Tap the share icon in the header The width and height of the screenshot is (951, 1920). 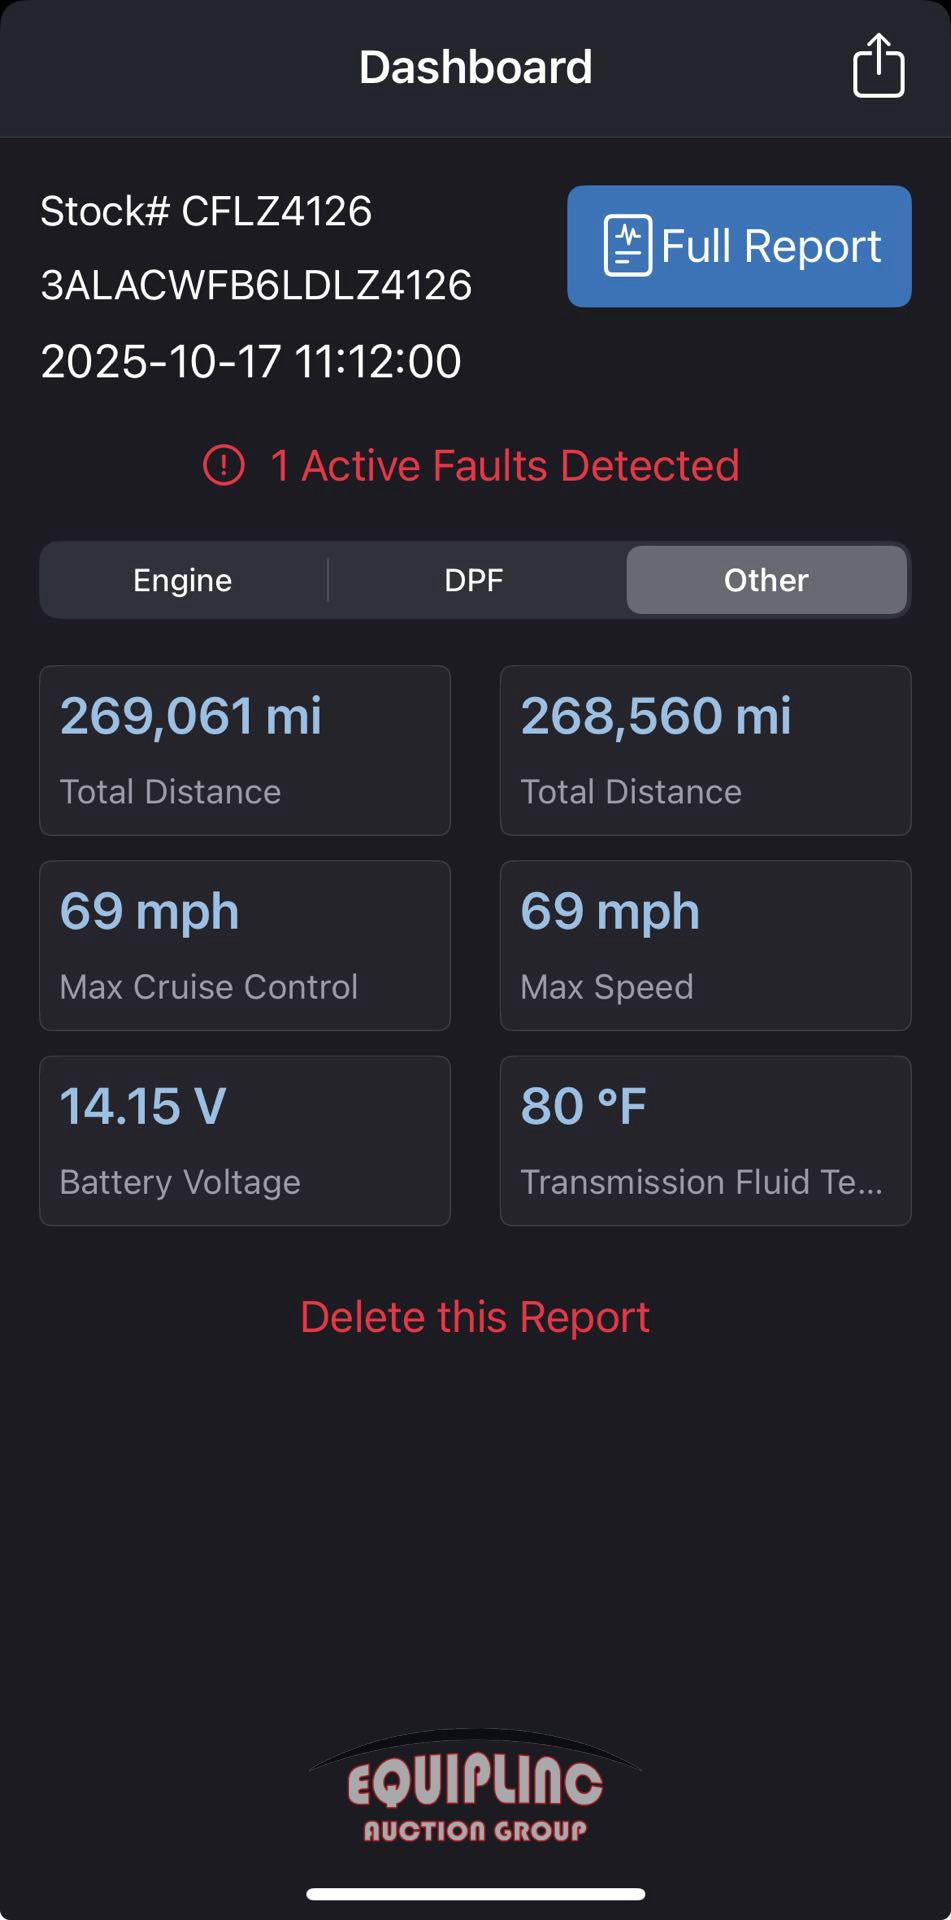(x=878, y=66)
